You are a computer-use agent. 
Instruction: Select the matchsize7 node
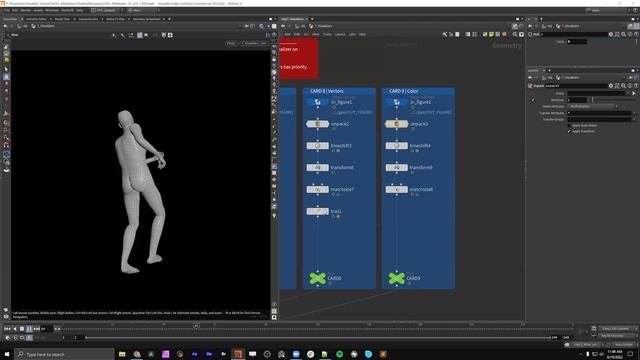point(318,189)
